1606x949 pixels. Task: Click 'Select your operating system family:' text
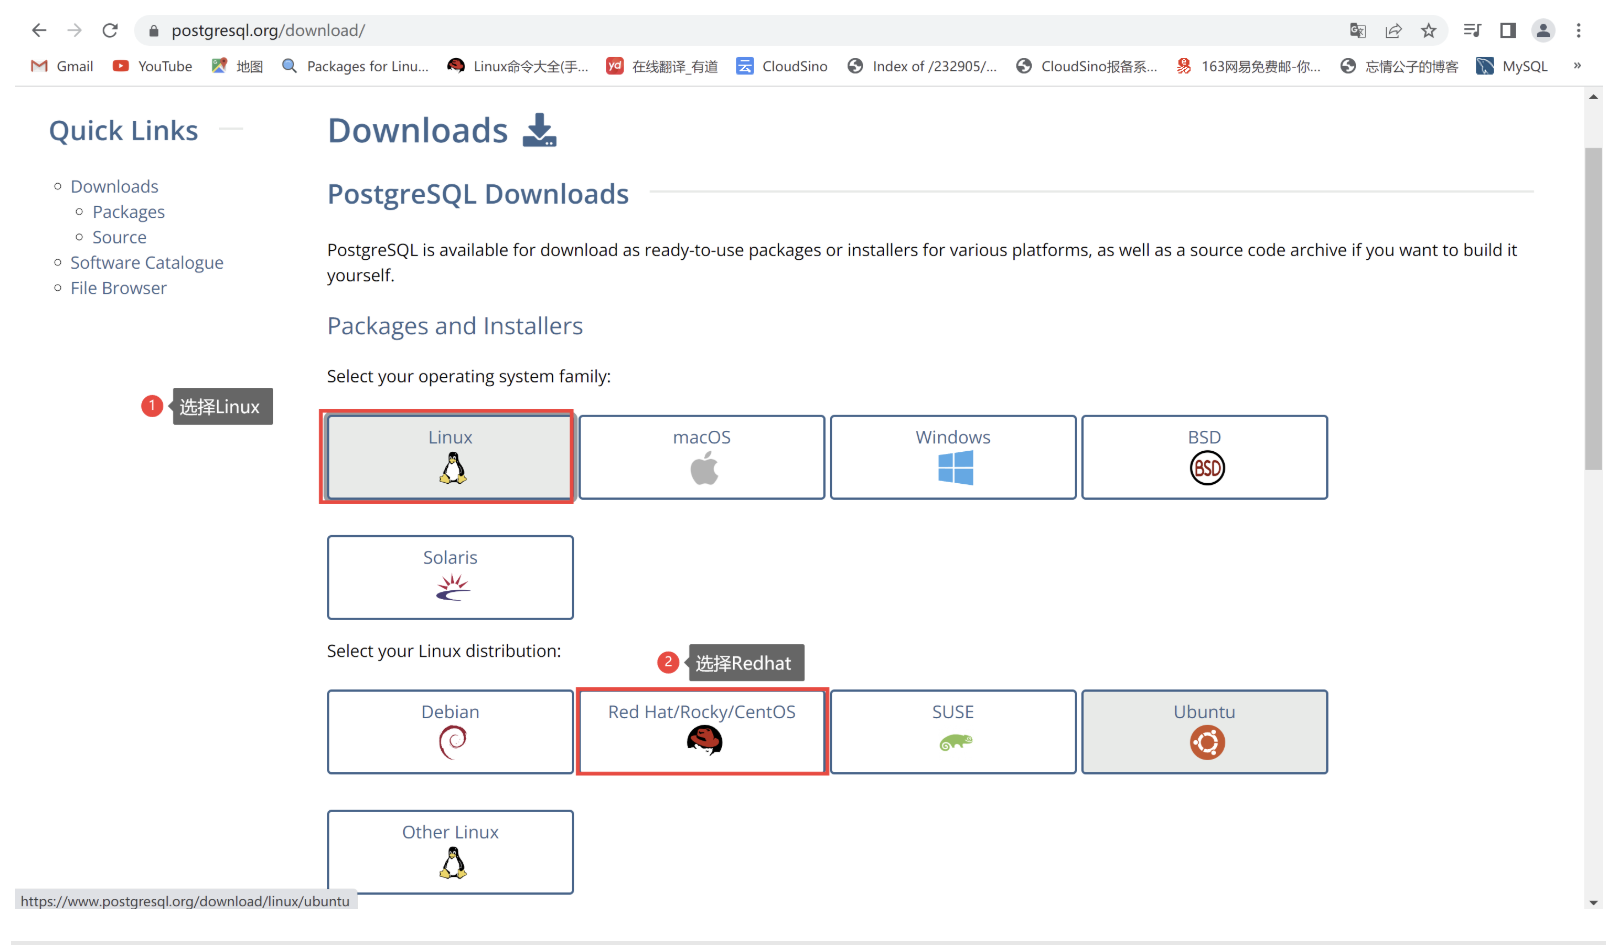pyautogui.click(x=469, y=376)
